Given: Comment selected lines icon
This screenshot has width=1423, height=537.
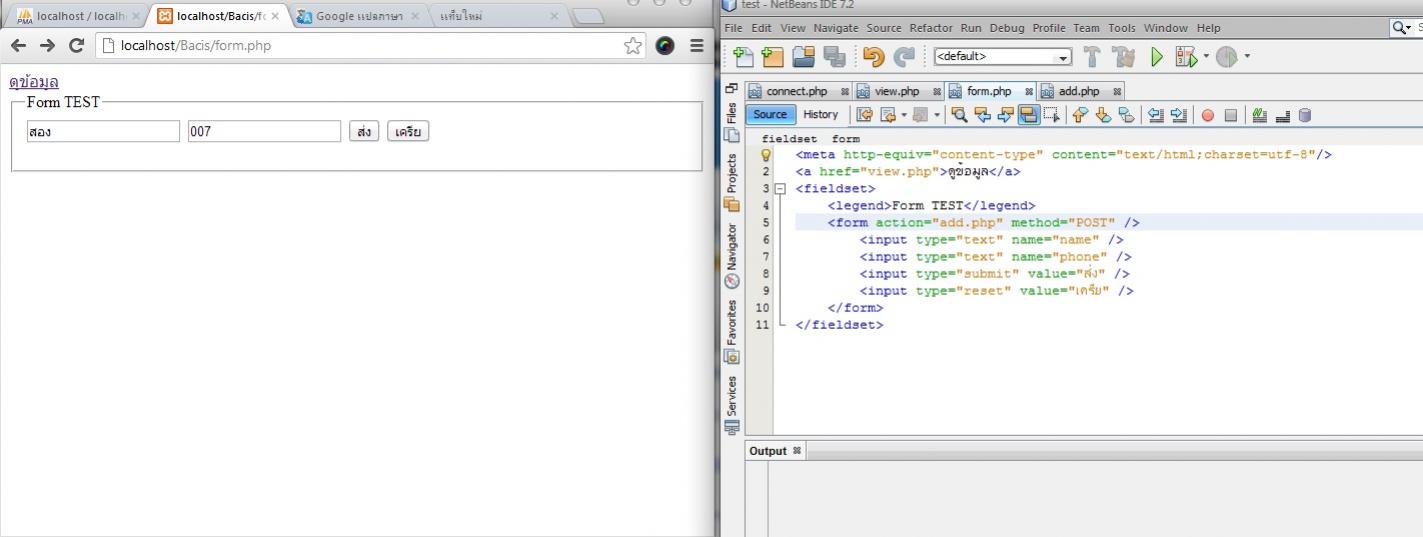Looking at the screenshot, I should [1260, 115].
